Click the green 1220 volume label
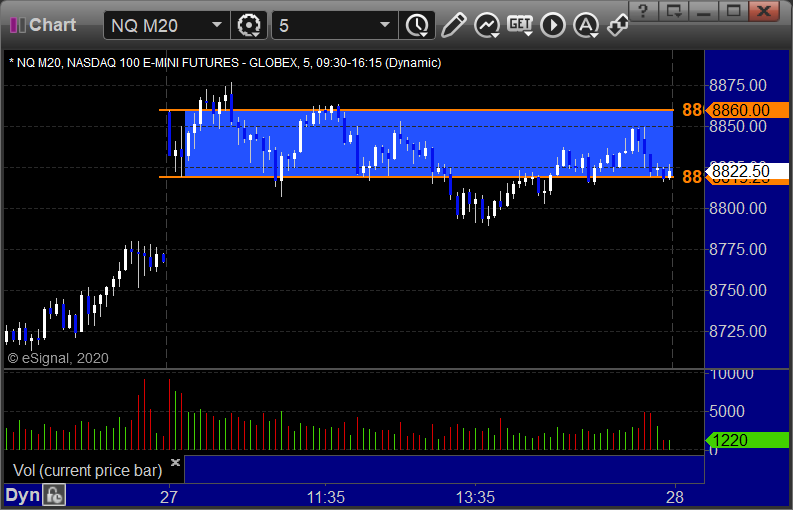The width and height of the screenshot is (793, 510). pyautogui.click(x=747, y=440)
